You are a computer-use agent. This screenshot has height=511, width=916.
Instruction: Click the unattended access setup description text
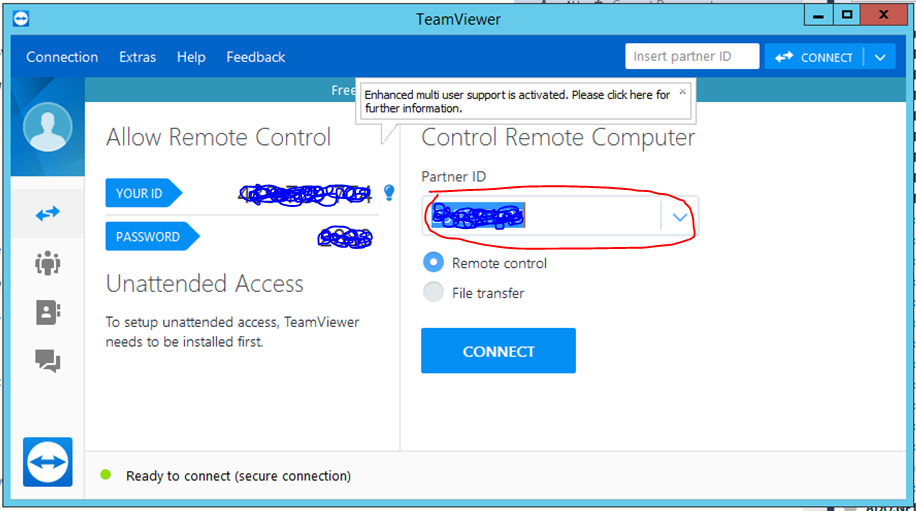233,332
